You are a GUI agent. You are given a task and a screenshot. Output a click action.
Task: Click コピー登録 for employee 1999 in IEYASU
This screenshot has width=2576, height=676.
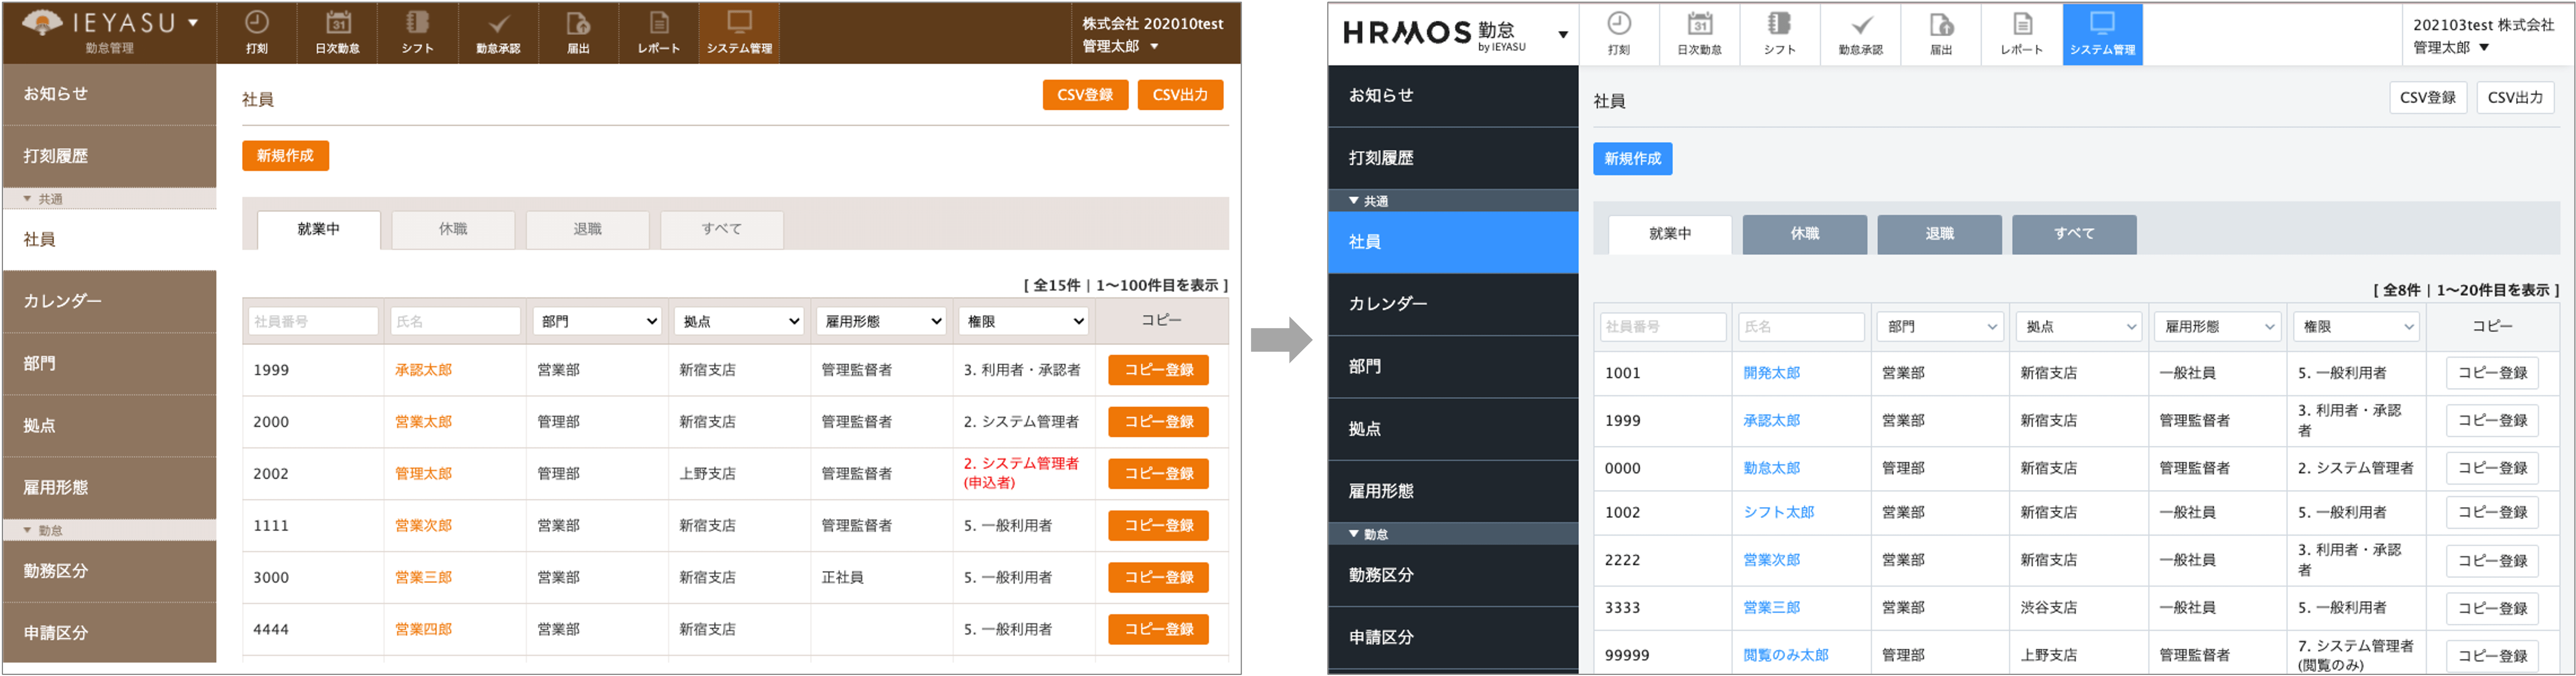1158,370
